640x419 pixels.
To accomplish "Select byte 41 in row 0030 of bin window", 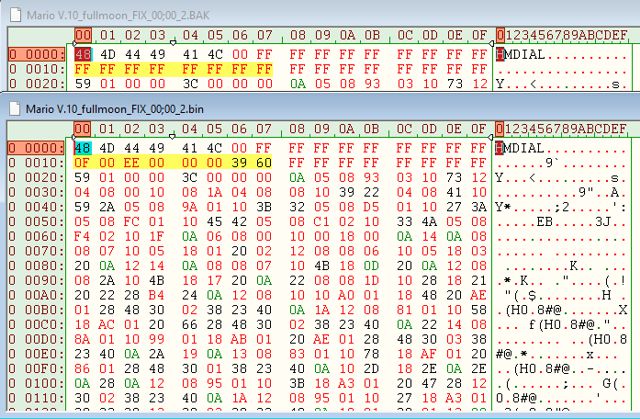I will click(x=454, y=192).
